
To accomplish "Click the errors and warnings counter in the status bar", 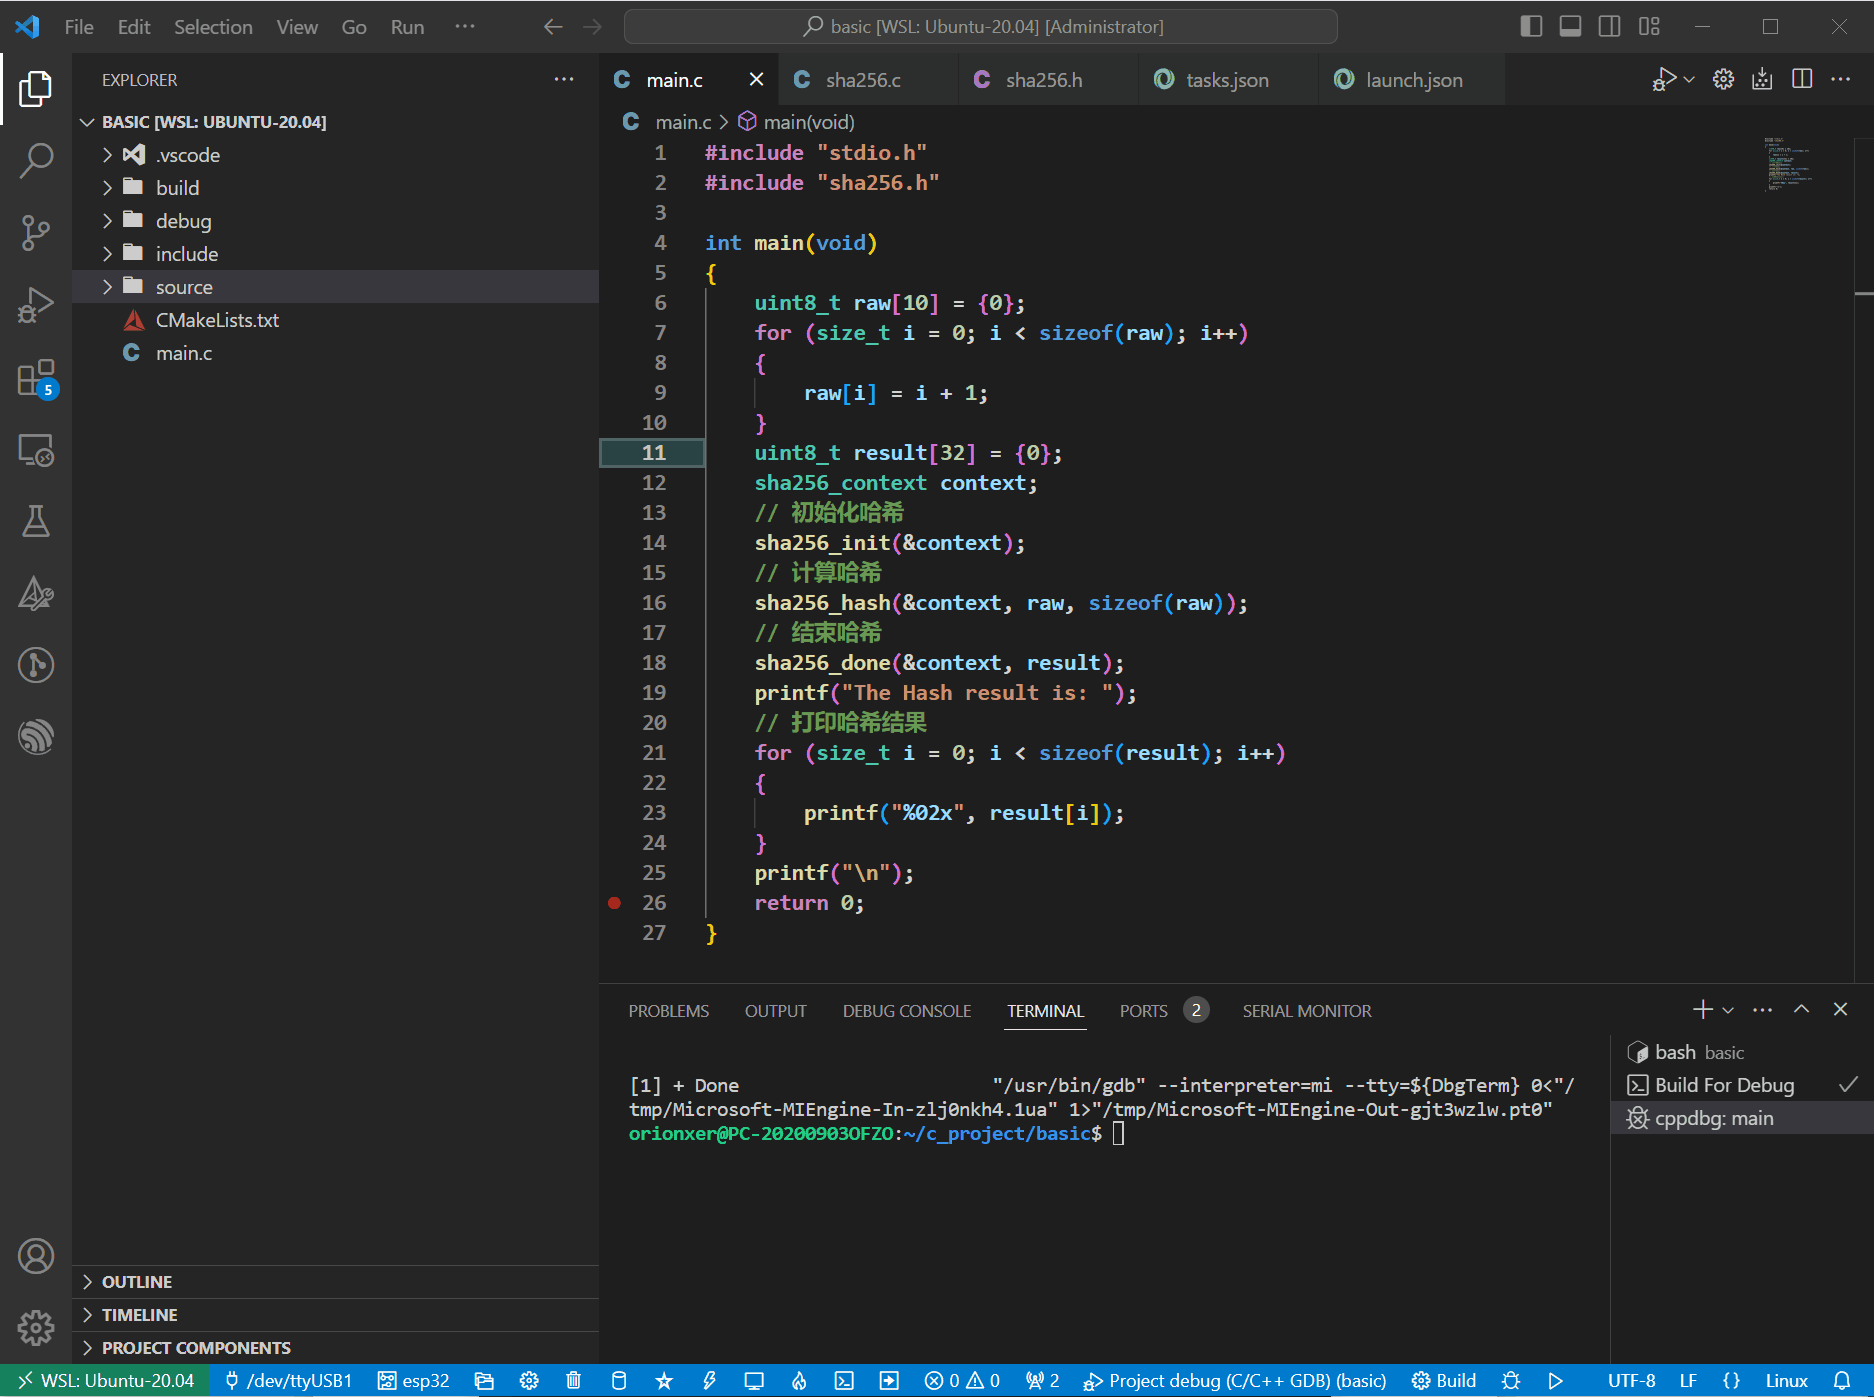I will coord(962,1381).
